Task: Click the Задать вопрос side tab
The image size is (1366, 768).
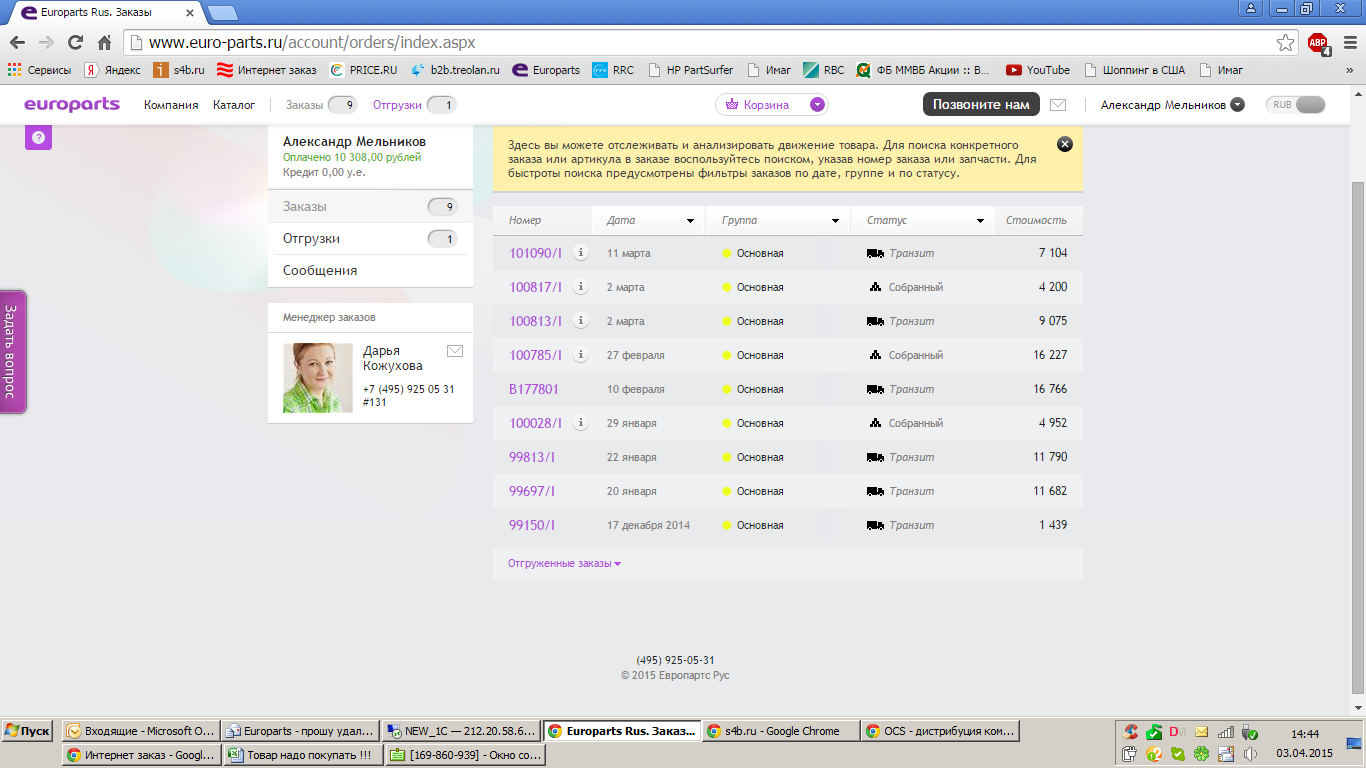Action: point(11,351)
